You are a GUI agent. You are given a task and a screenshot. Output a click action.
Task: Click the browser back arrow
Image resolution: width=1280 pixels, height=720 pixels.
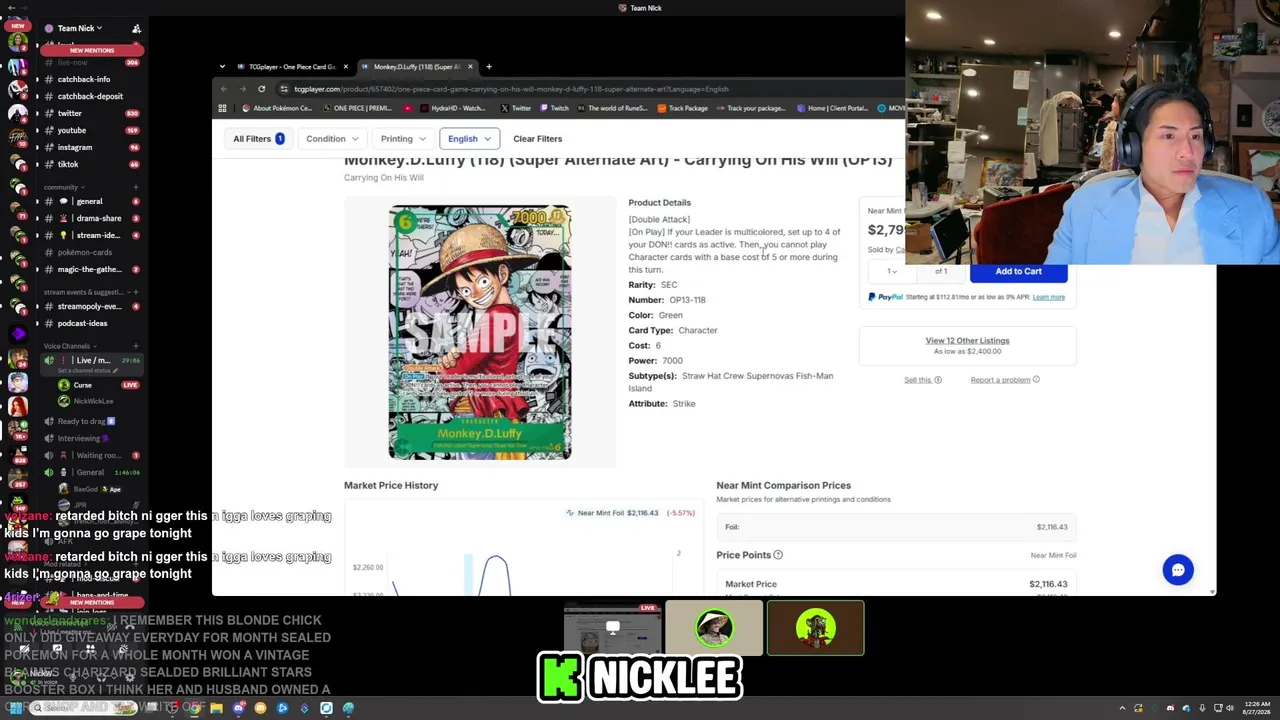click(224, 89)
